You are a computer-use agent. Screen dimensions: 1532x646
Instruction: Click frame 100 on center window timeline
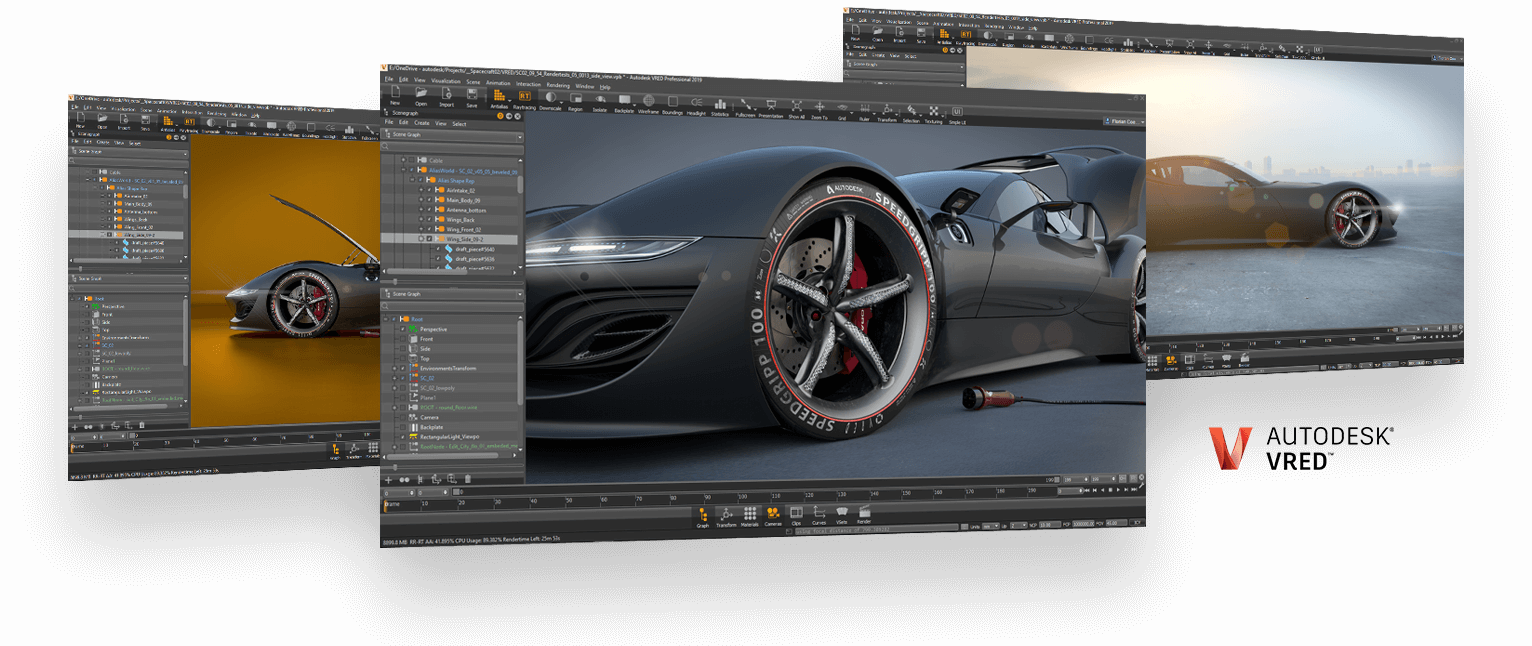point(742,498)
